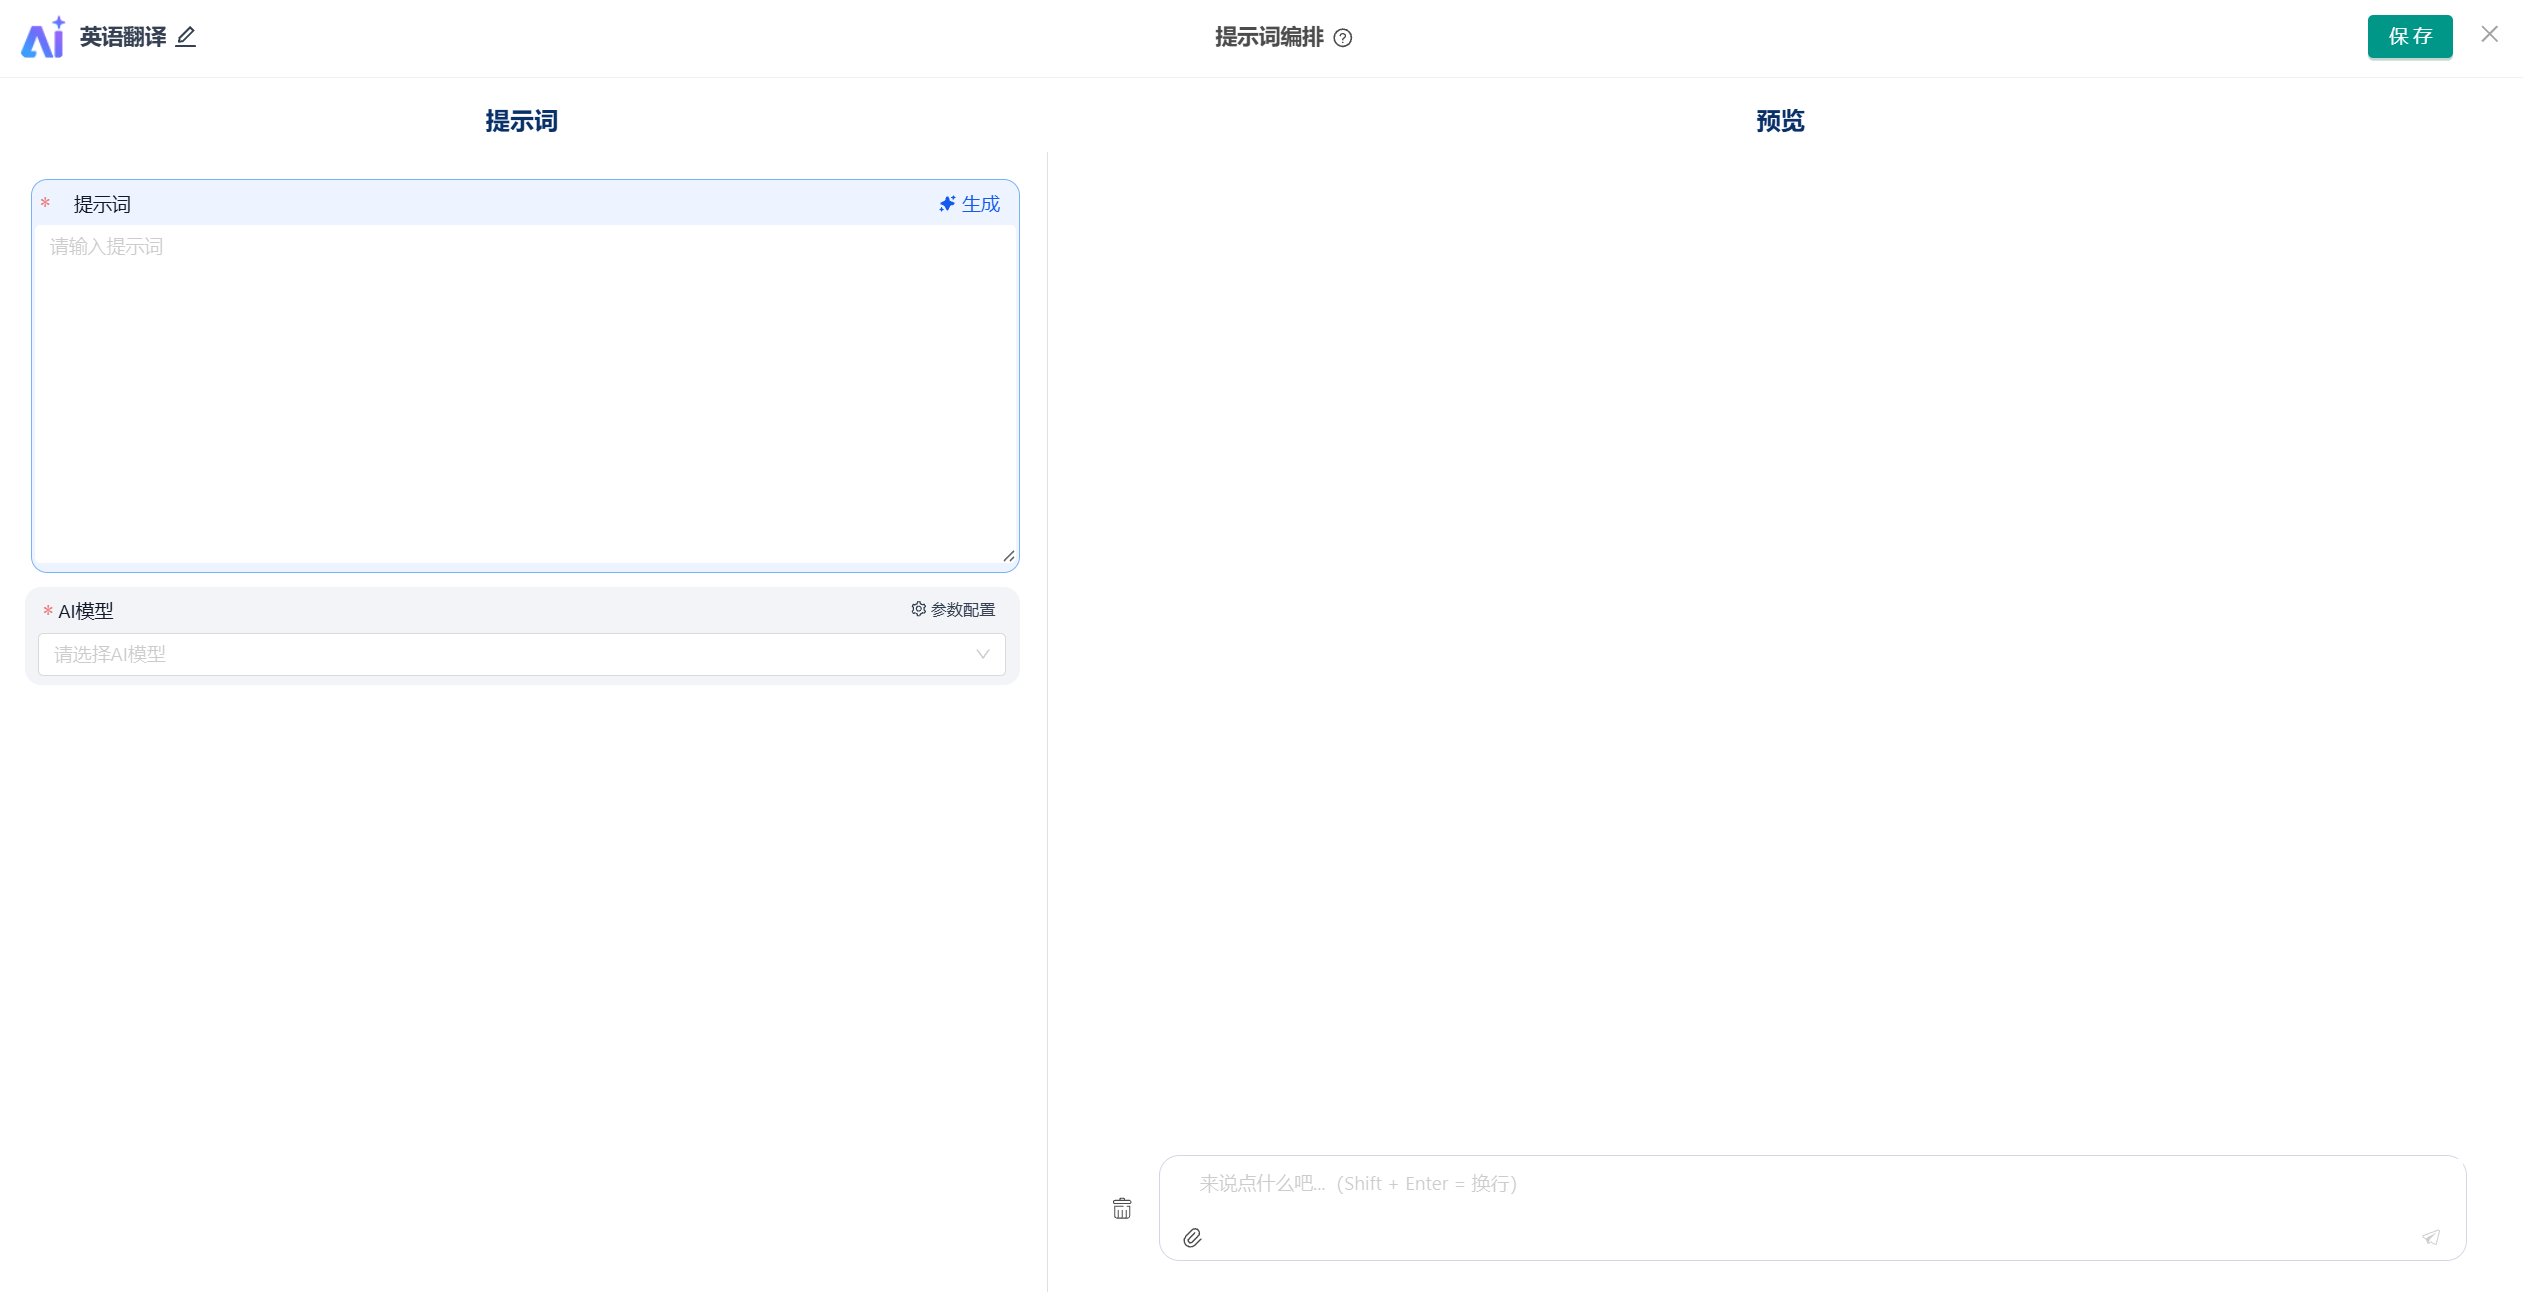Click the pencil icon beside 英语翻译

pos(186,37)
